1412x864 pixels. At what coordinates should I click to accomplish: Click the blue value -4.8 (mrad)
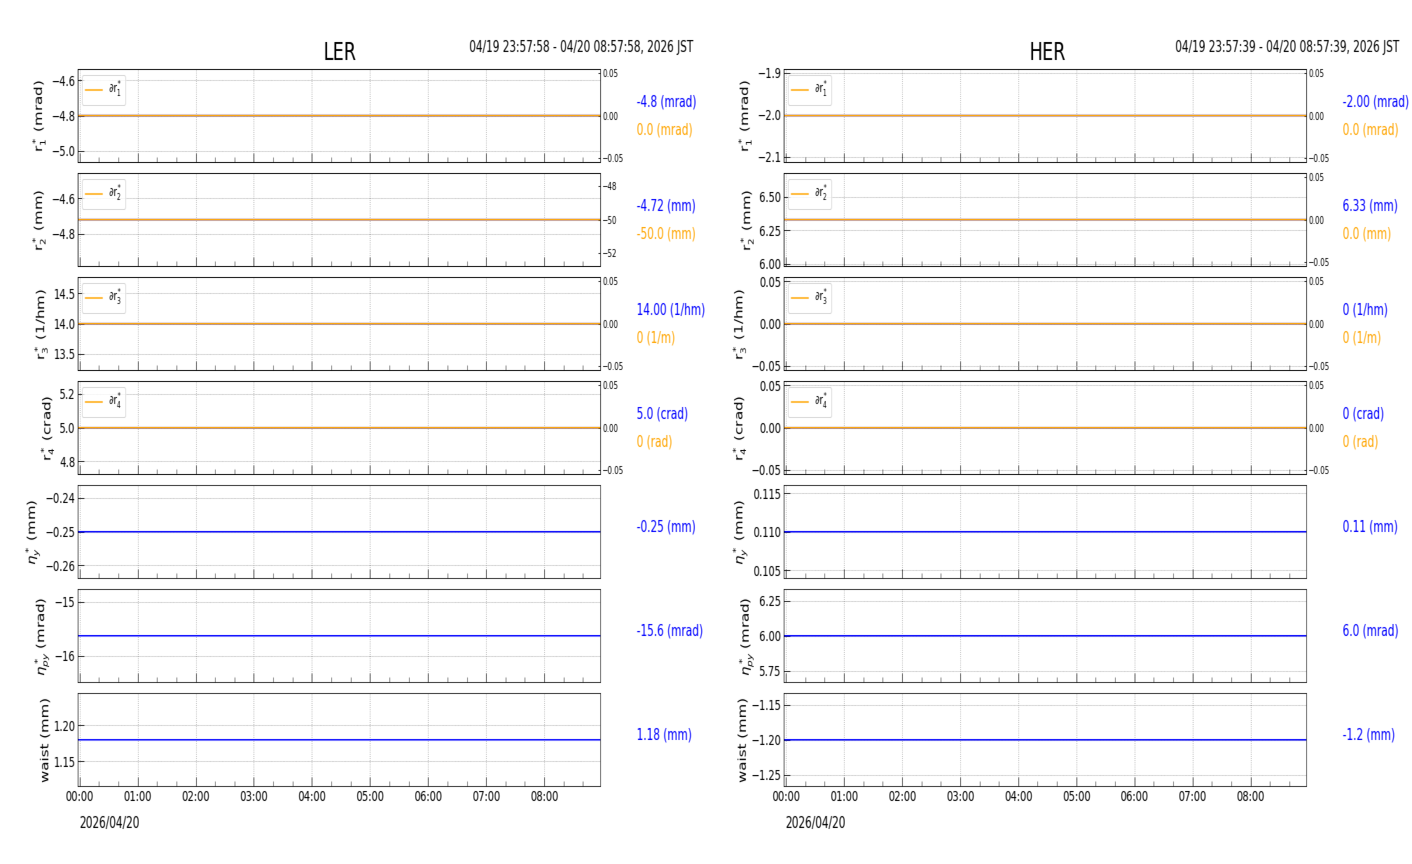pos(666,102)
